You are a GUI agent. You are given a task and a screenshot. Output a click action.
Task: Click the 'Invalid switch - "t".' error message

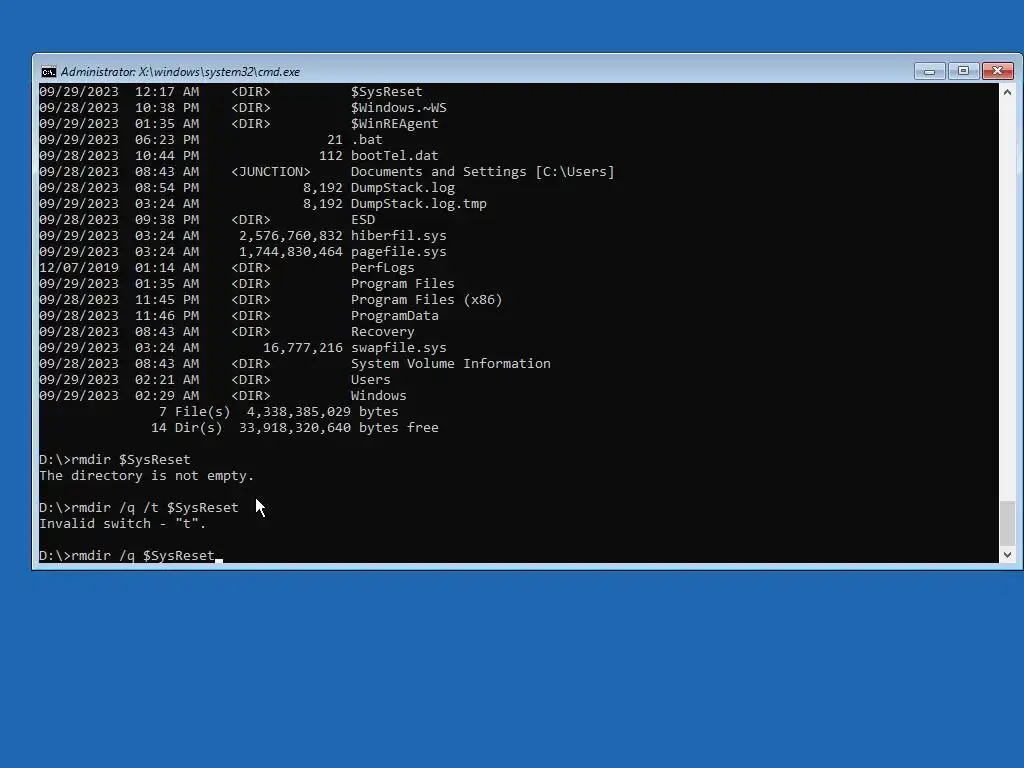coord(123,524)
